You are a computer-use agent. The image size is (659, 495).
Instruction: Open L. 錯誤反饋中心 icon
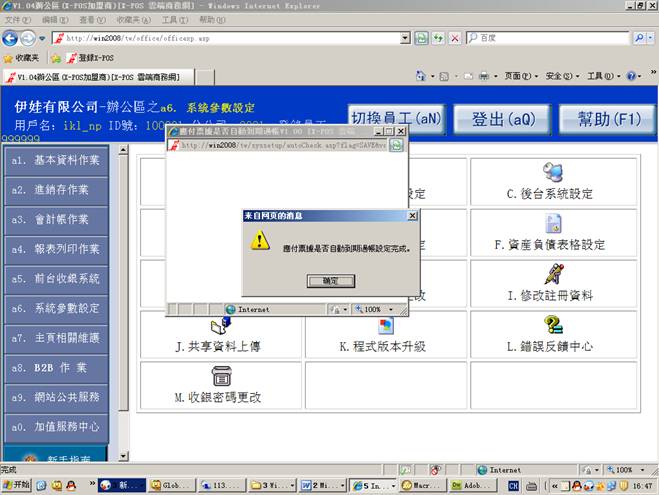tap(552, 325)
